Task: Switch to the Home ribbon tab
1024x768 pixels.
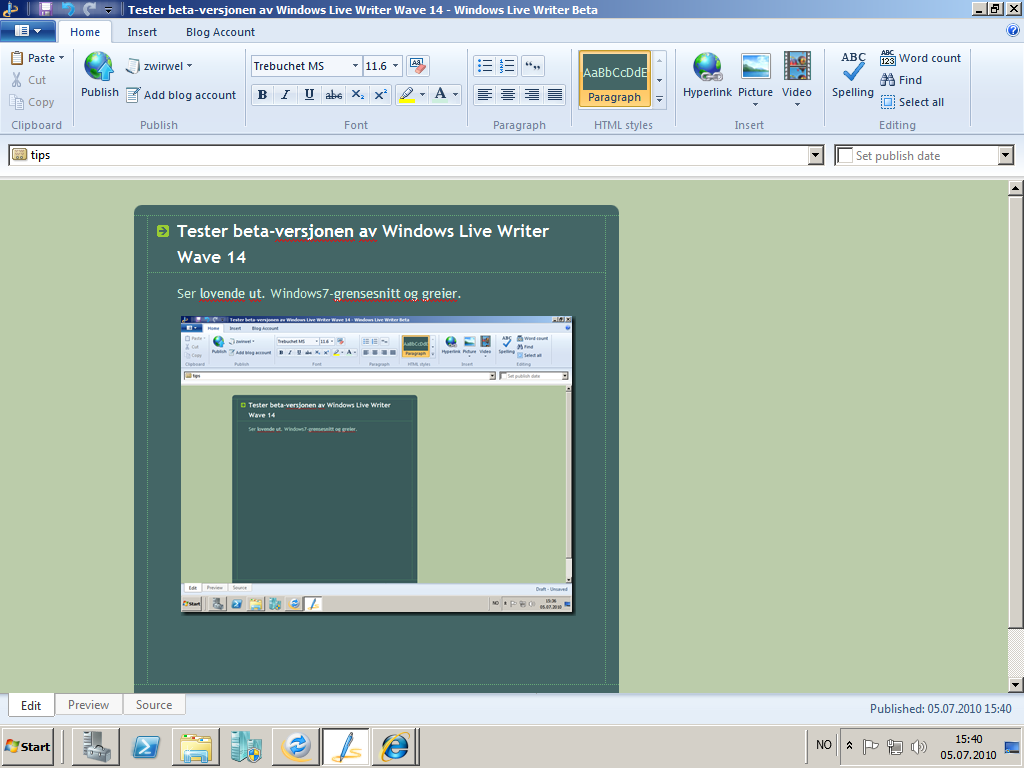Action: pos(85,32)
